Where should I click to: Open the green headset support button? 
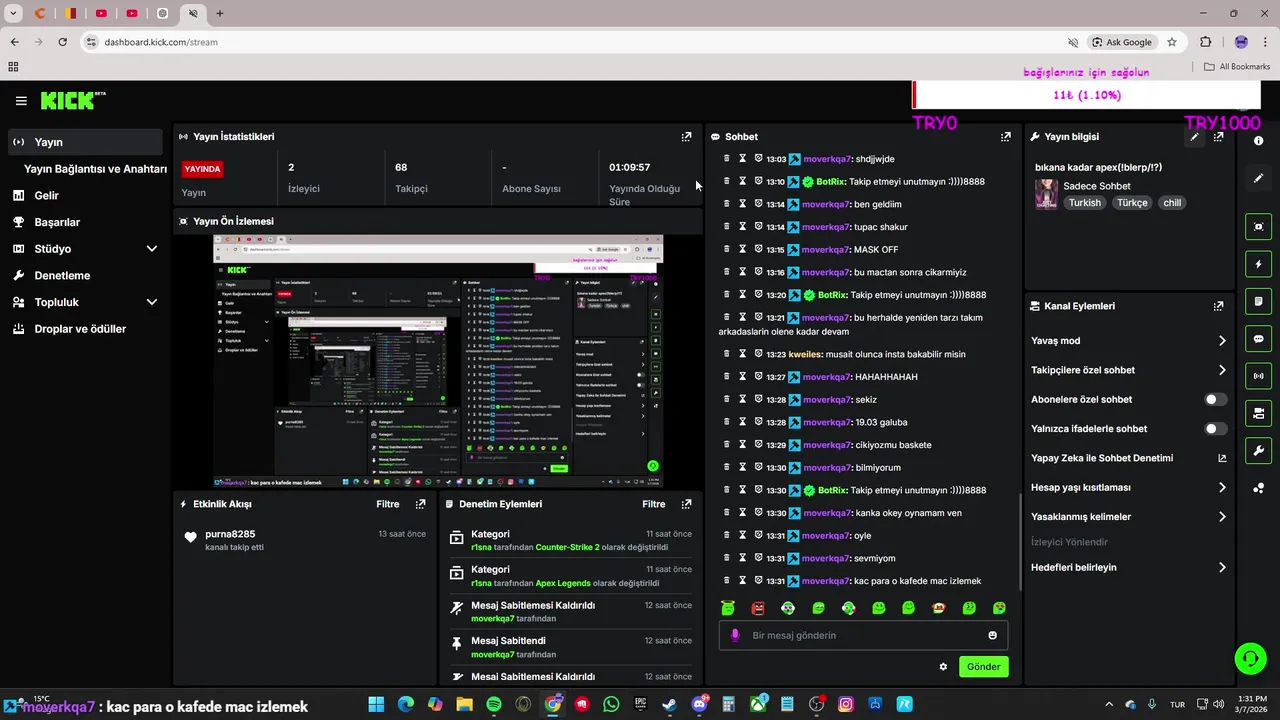coord(1250,658)
